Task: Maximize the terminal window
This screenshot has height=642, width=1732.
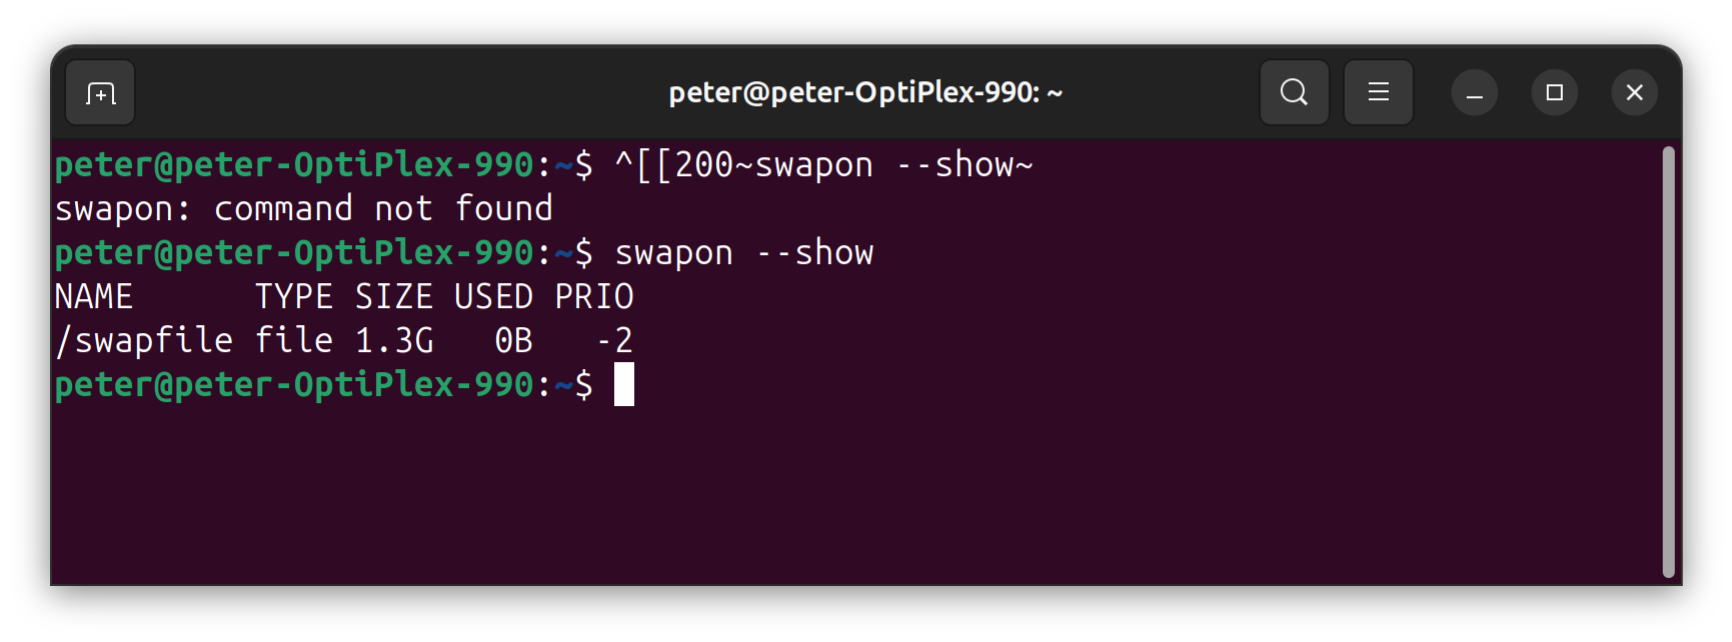Action: (1554, 93)
